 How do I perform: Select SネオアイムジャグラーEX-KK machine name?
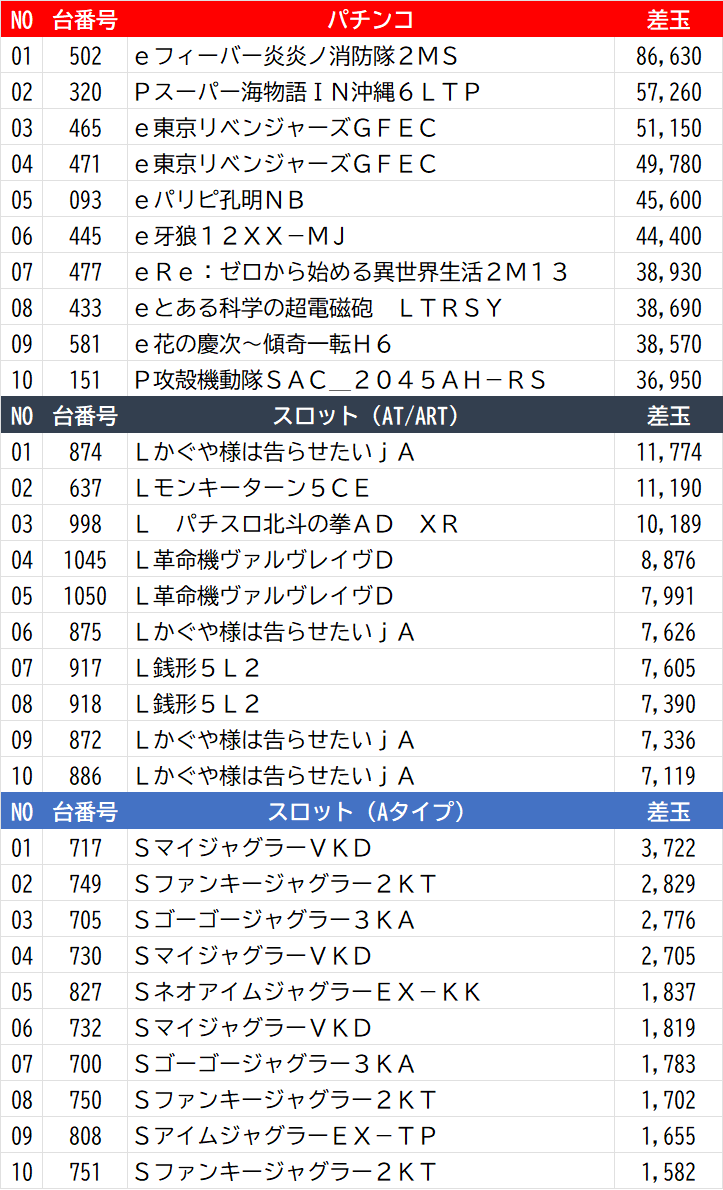[x=307, y=992]
